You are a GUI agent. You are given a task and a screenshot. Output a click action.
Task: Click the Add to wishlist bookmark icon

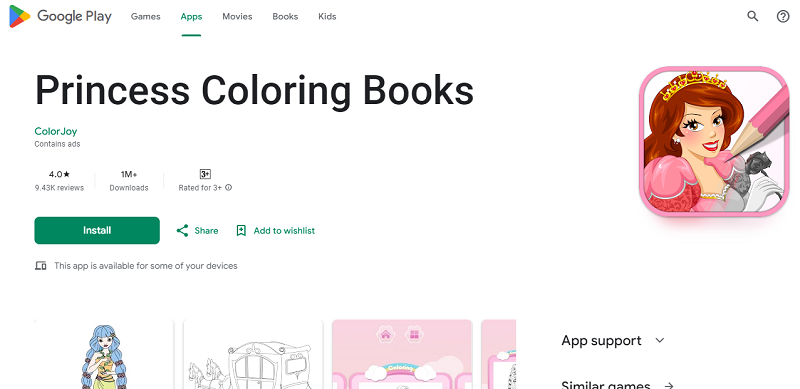pos(241,231)
